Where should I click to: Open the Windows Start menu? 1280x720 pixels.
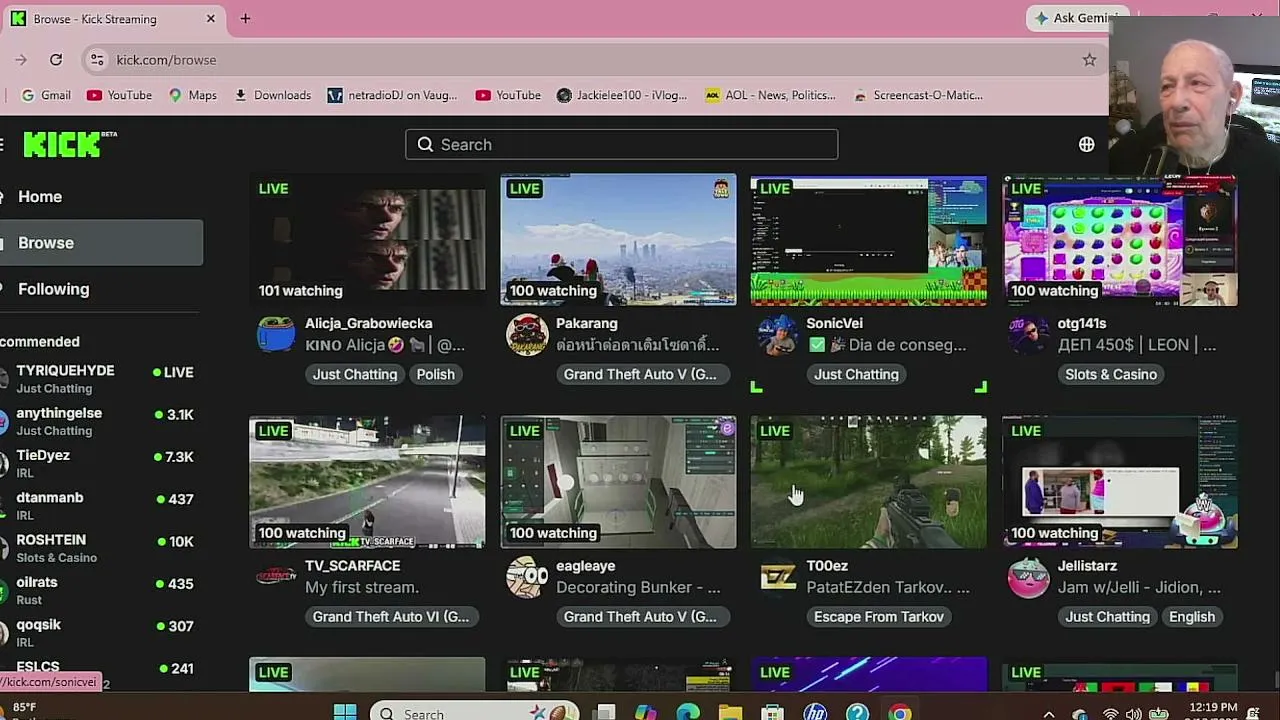345,713
